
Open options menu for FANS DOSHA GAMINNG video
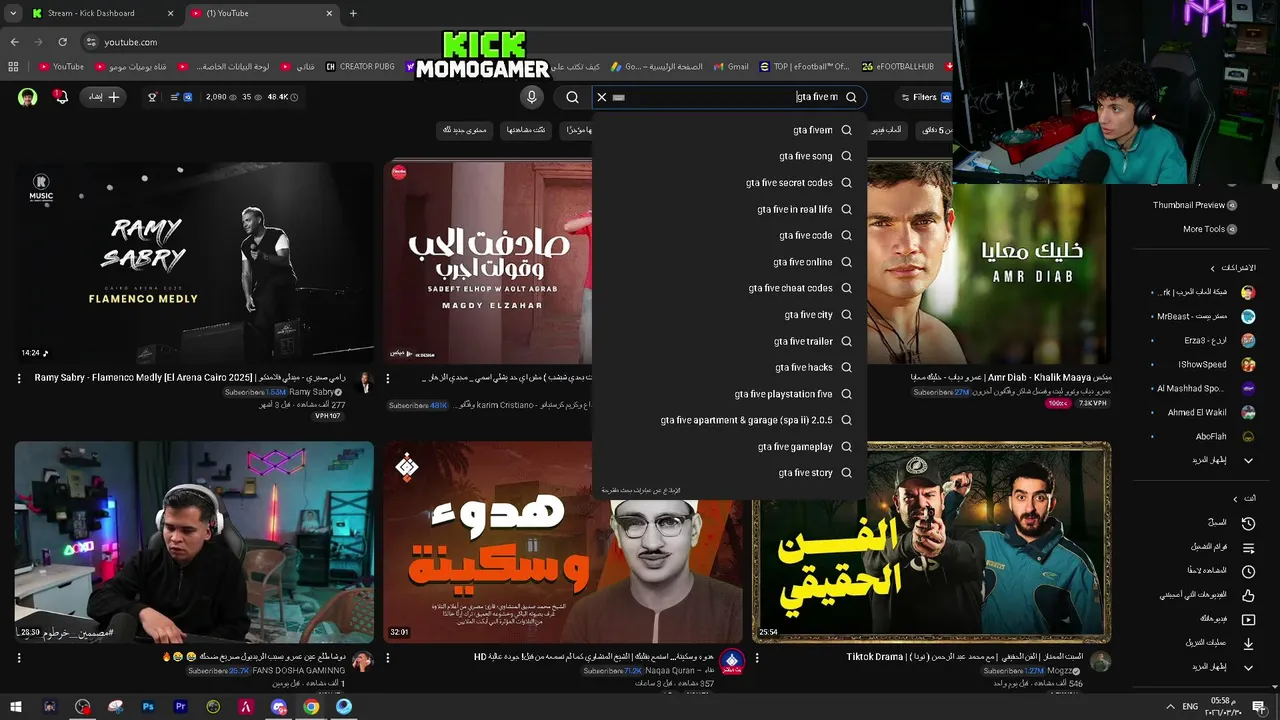point(19,658)
